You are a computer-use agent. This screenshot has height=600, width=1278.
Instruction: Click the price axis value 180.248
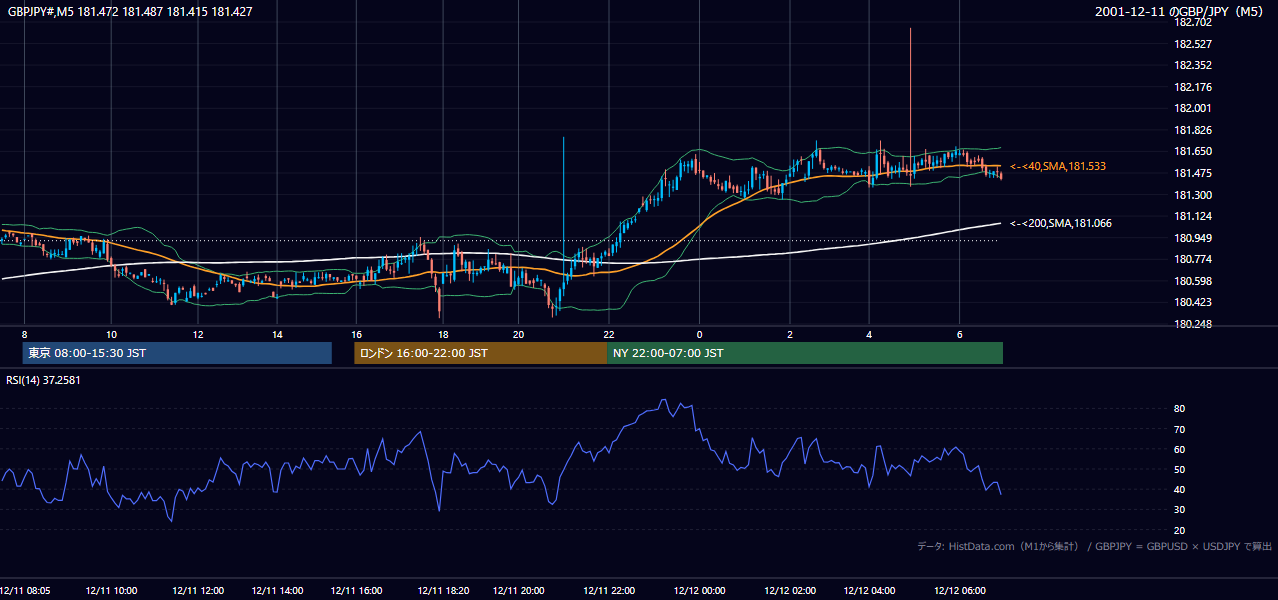tap(1193, 324)
